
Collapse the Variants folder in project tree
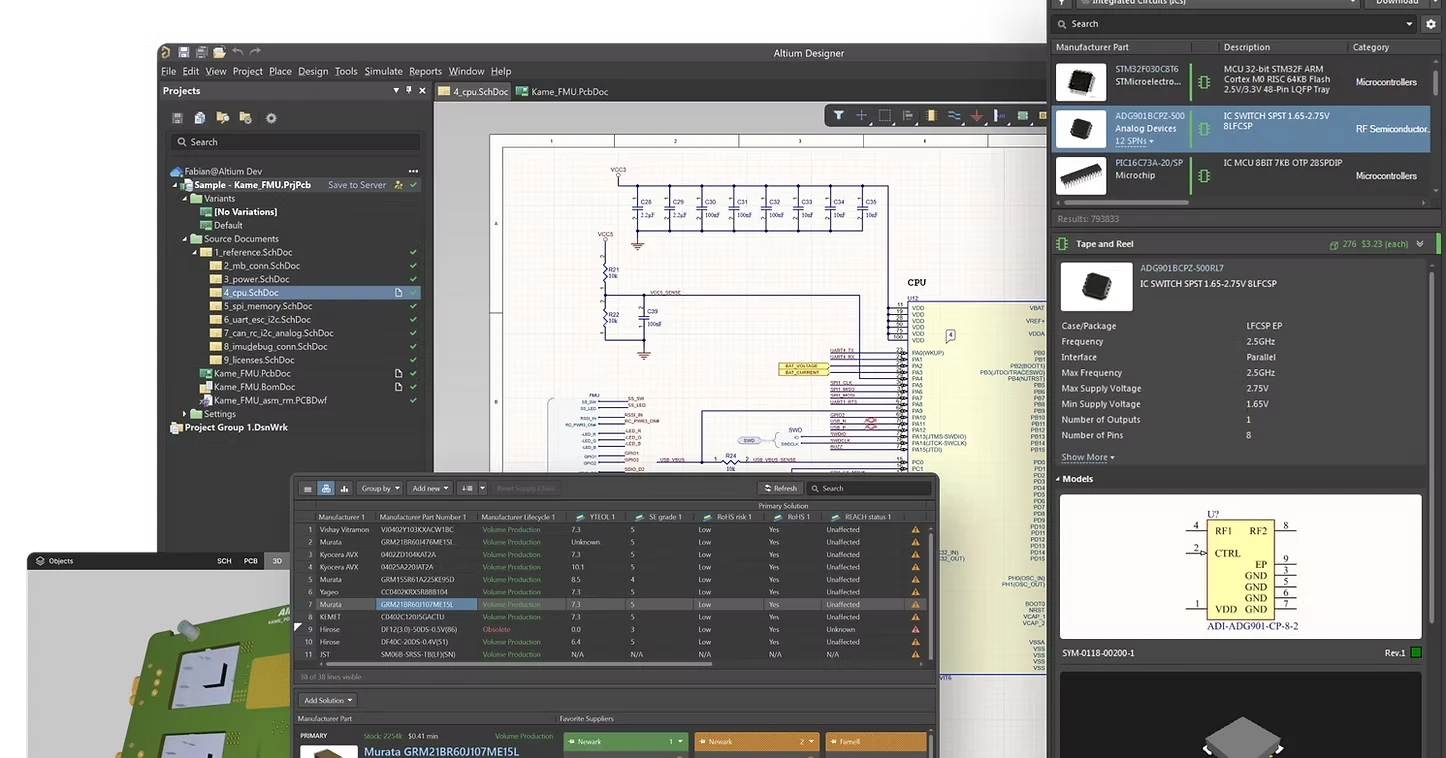pyautogui.click(x=185, y=199)
